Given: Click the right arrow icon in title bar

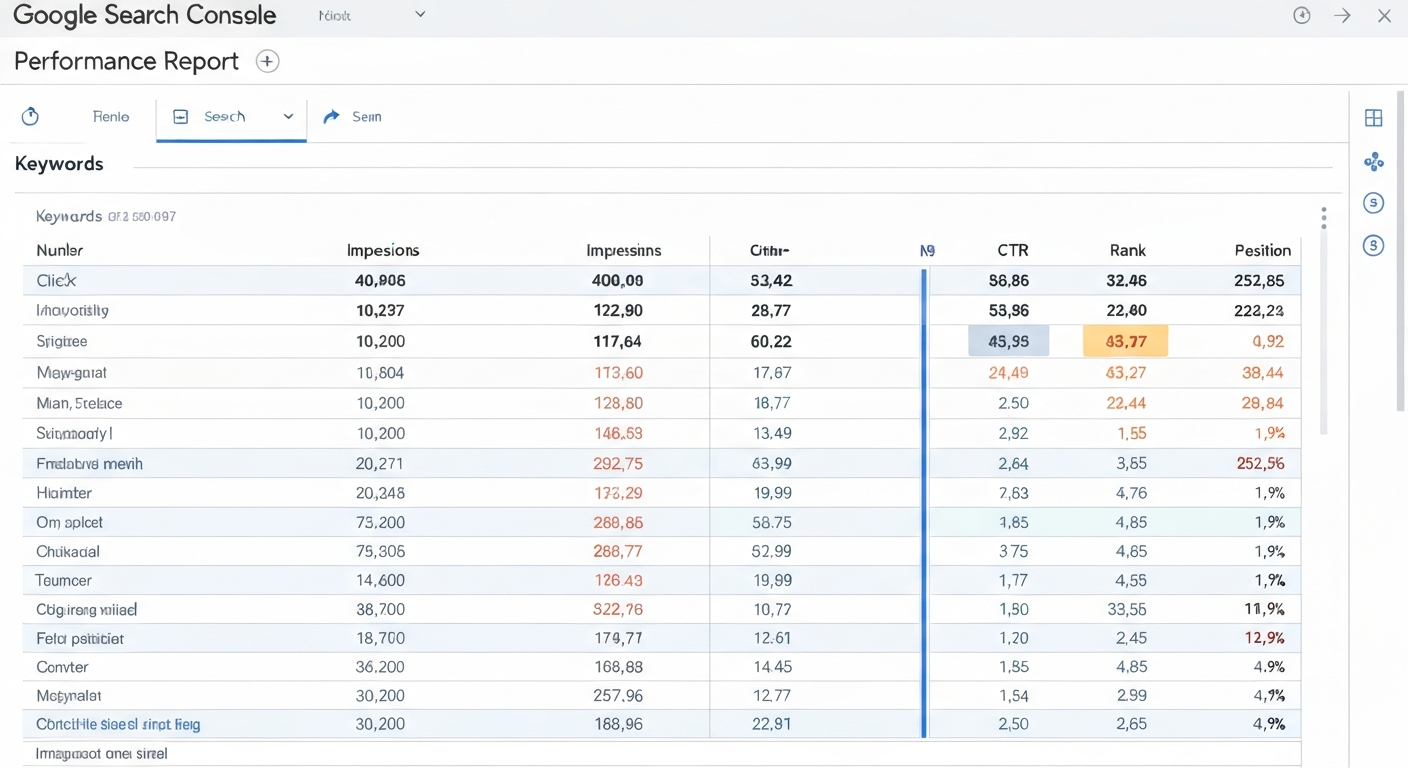Looking at the screenshot, I should point(1342,15).
